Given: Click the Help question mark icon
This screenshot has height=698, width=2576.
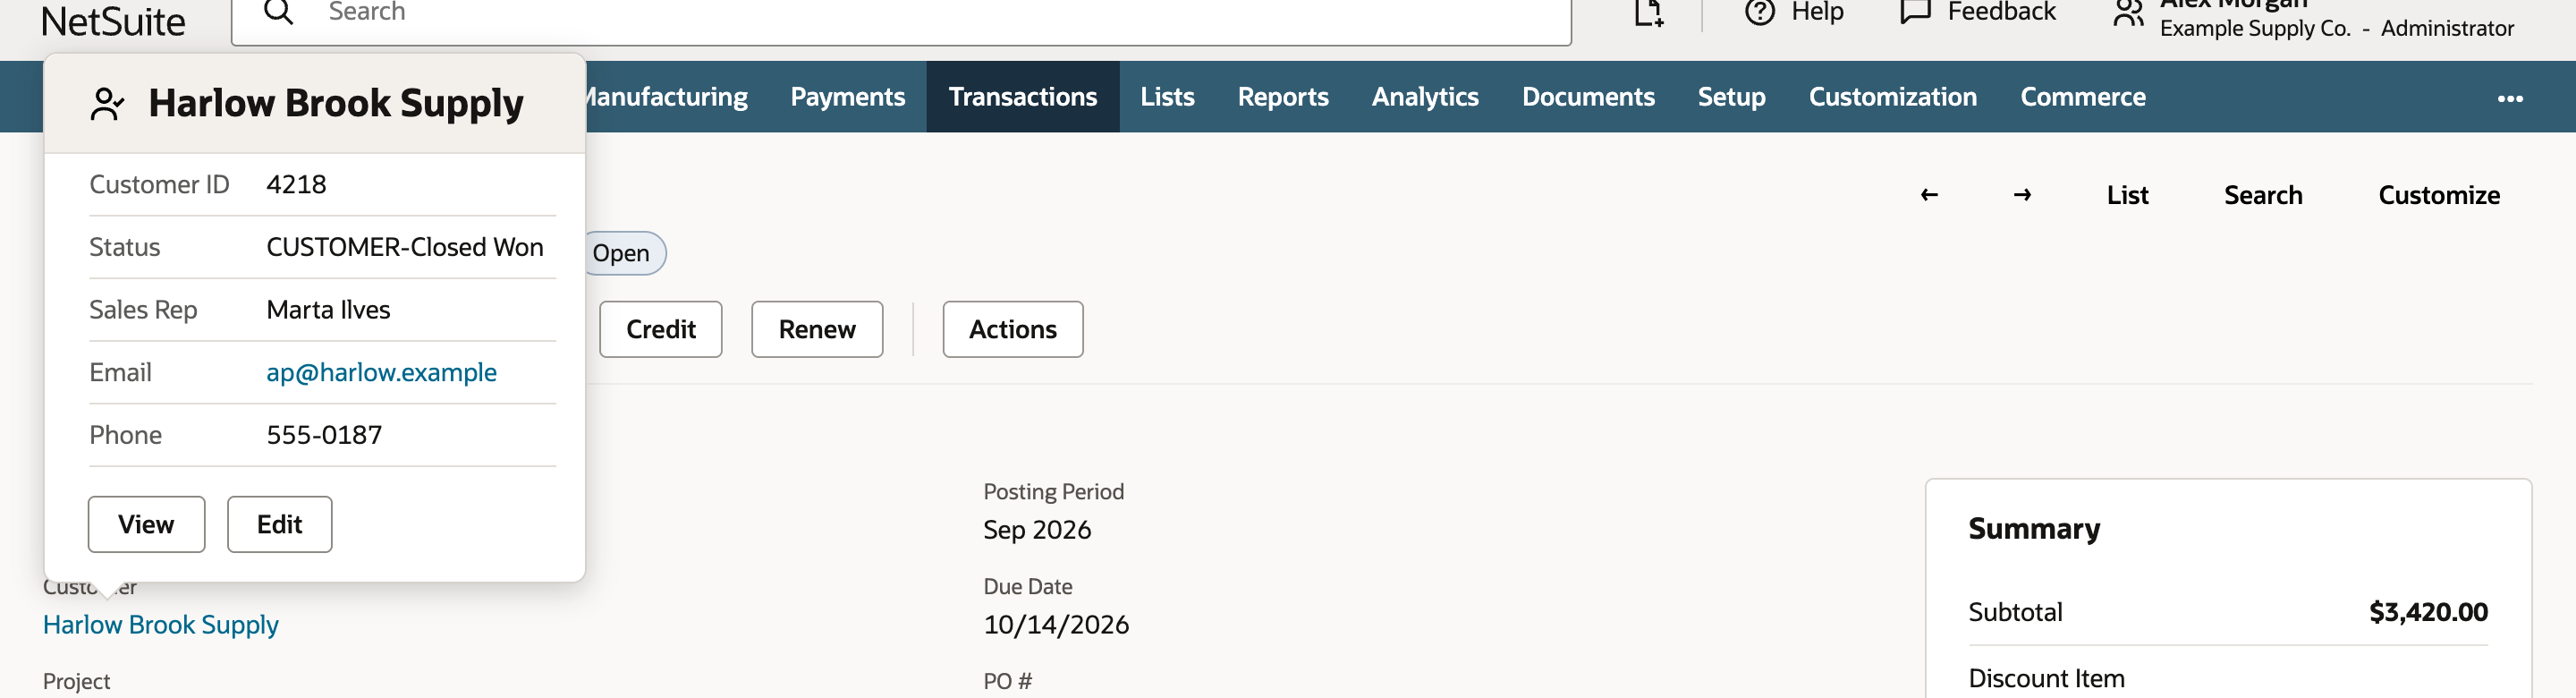Looking at the screenshot, I should (x=1759, y=12).
